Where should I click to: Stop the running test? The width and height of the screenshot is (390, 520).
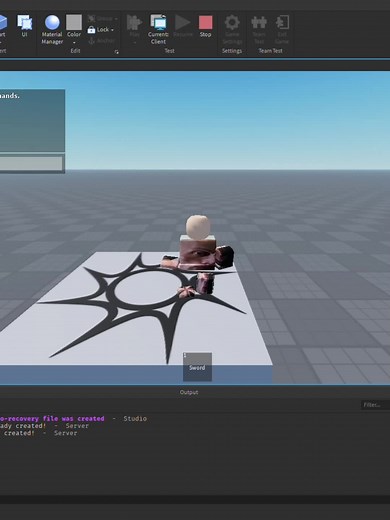click(205, 26)
